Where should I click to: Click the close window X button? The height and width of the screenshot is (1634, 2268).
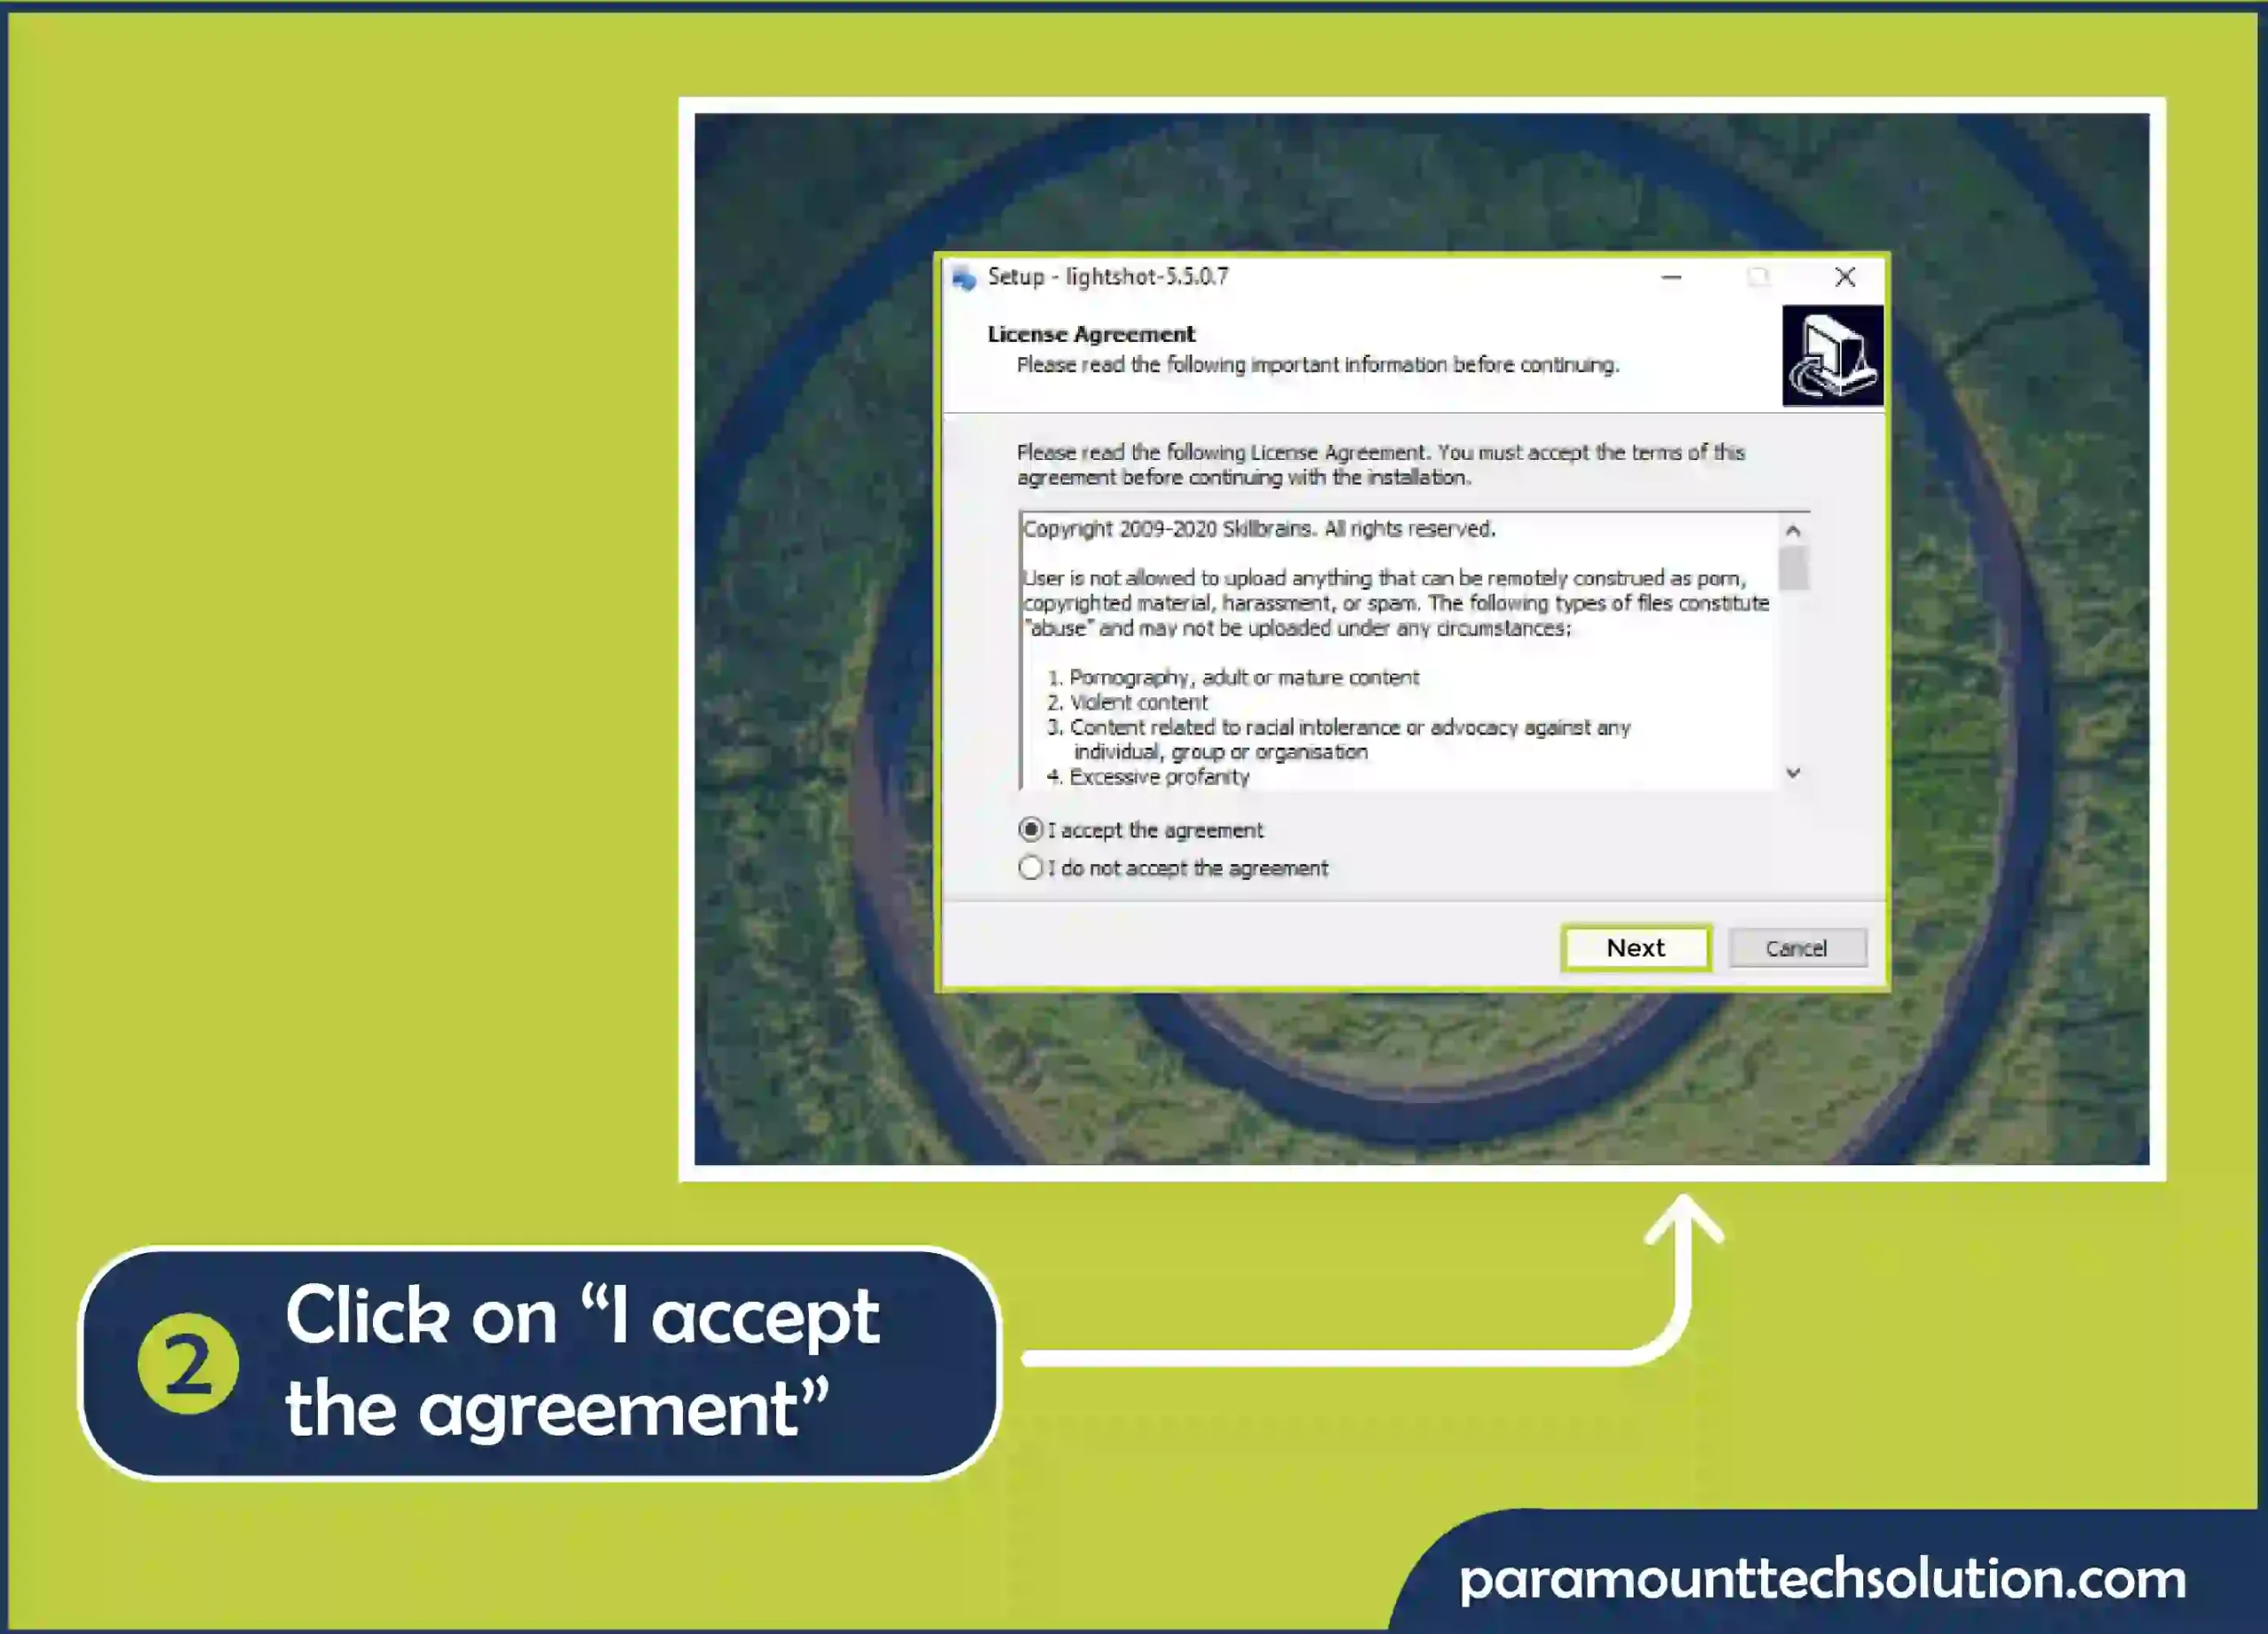pos(1844,276)
